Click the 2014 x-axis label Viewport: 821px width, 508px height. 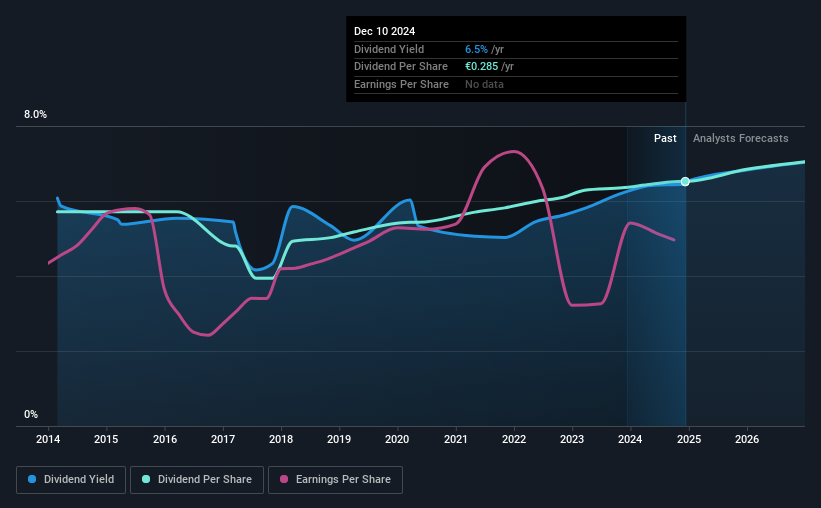pos(48,439)
